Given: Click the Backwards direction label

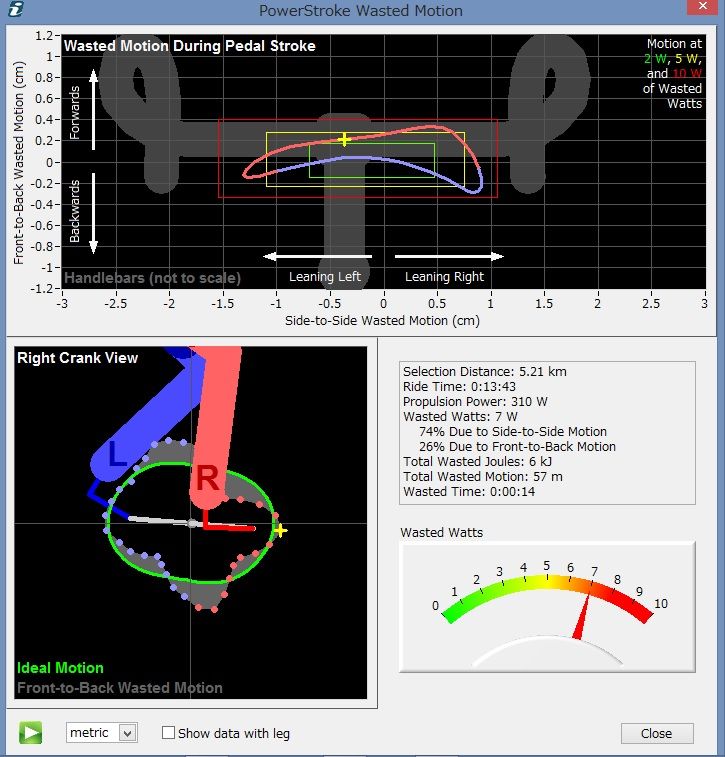Looking at the screenshot, I should point(74,211).
